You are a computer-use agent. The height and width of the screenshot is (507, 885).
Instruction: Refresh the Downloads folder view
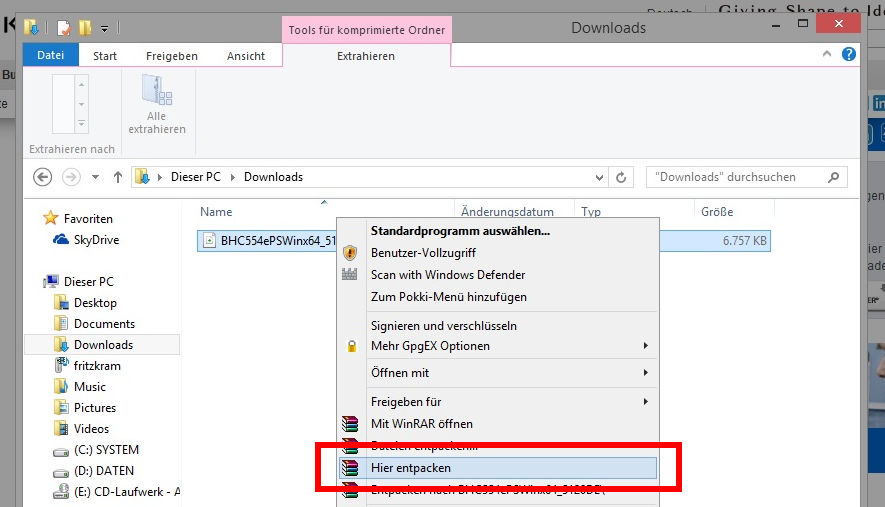click(621, 177)
